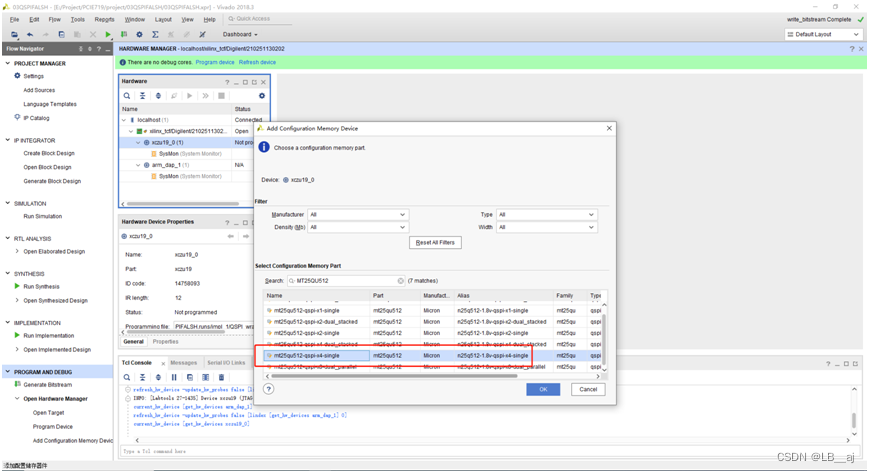Pause Tcl Console output

174,378
